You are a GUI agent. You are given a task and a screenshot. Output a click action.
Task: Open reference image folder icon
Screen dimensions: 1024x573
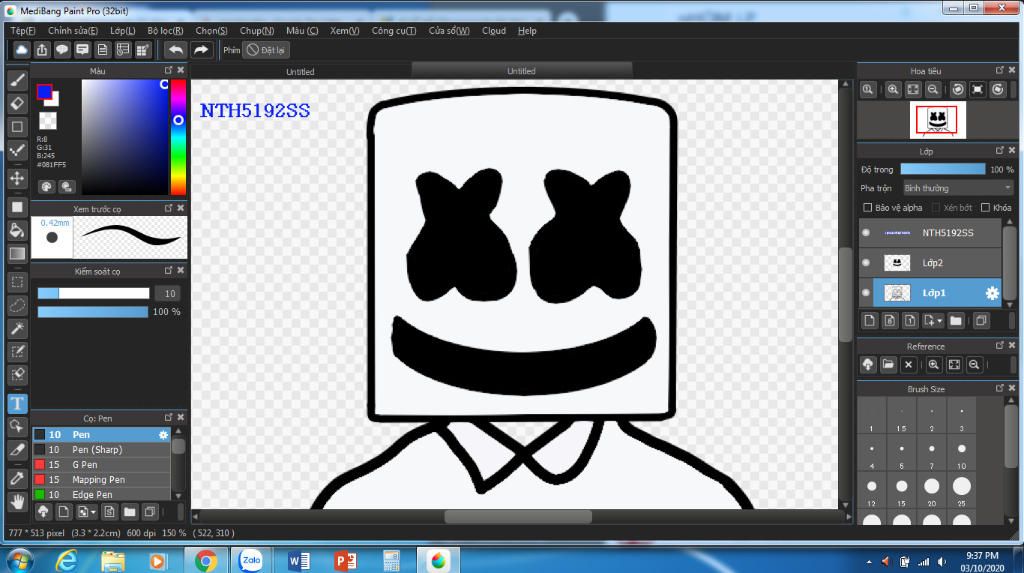(x=888, y=365)
